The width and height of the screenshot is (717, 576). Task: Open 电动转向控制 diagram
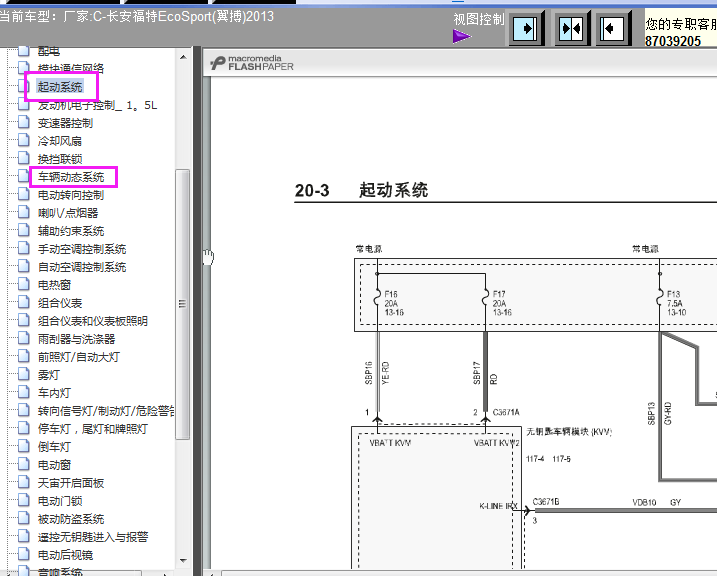[x=71, y=195]
